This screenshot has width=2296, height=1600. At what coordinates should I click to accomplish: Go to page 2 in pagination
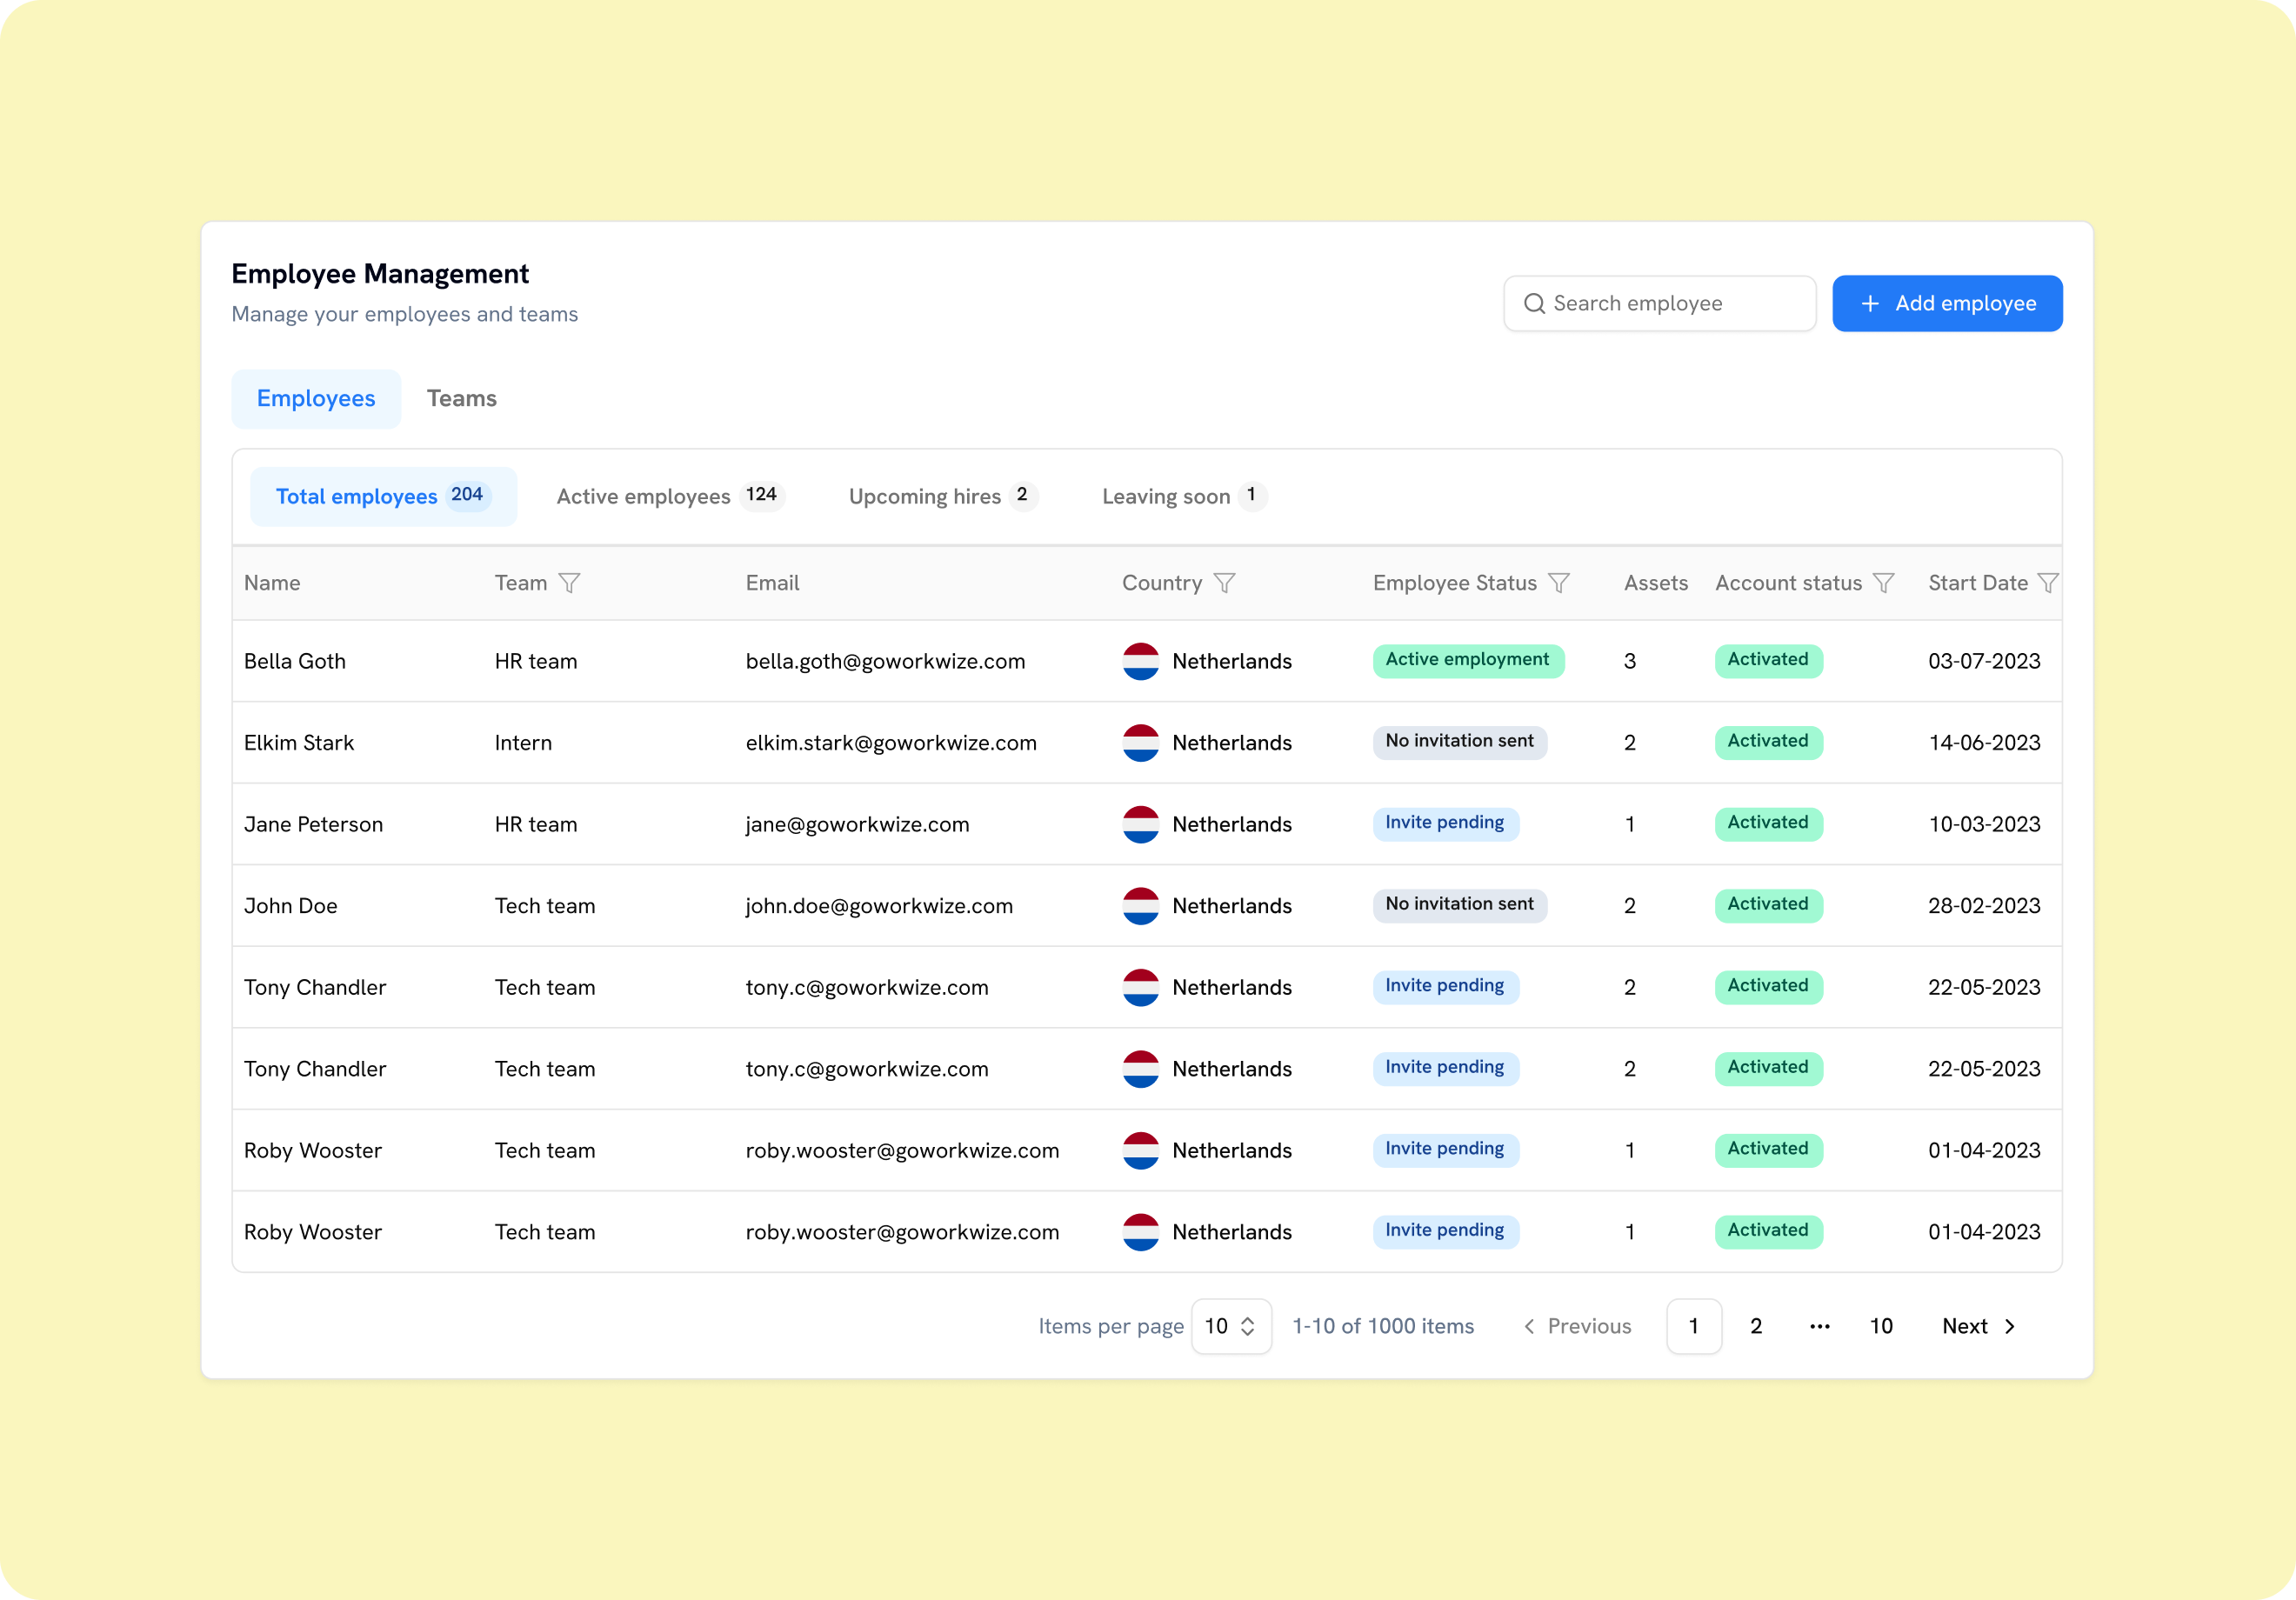tap(1756, 1326)
